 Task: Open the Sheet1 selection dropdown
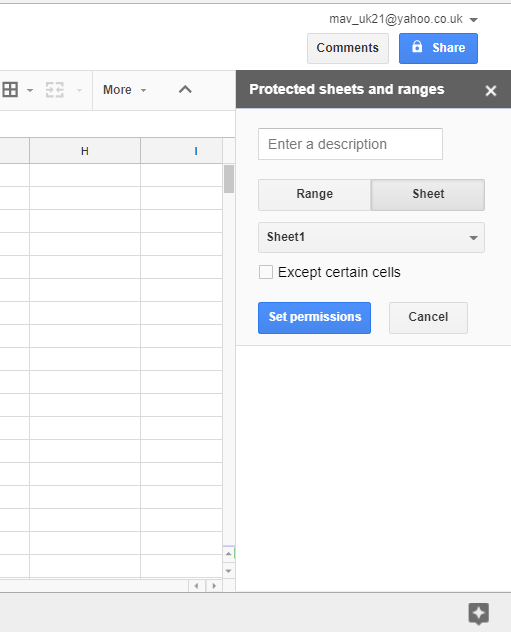tap(371, 237)
